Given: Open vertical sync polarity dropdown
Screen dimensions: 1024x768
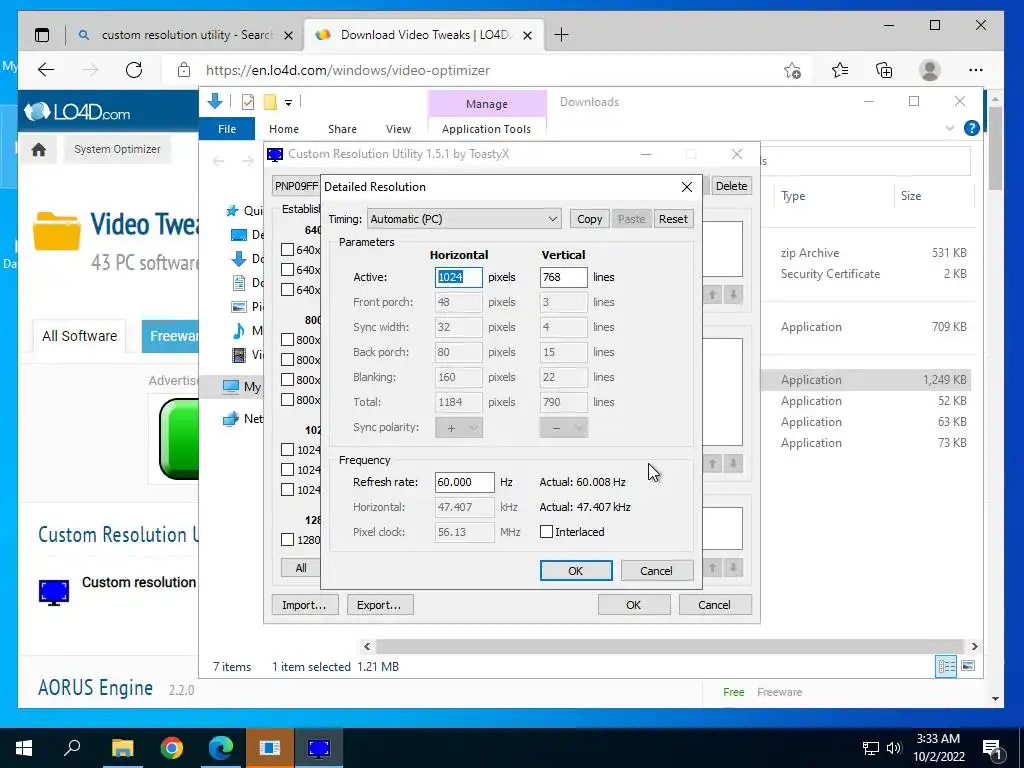Looking at the screenshot, I should pyautogui.click(x=563, y=428).
